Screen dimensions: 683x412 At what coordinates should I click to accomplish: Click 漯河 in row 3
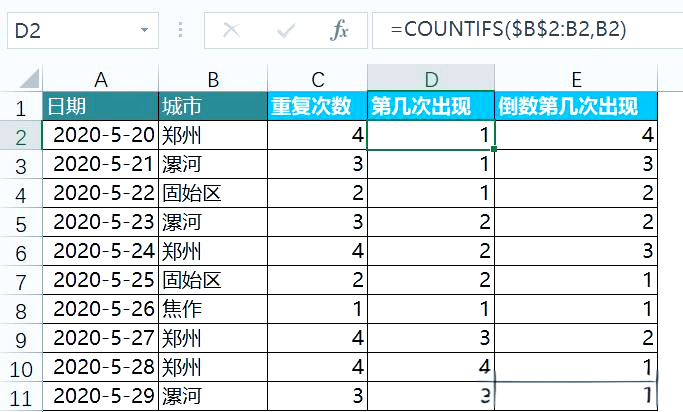coord(213,164)
